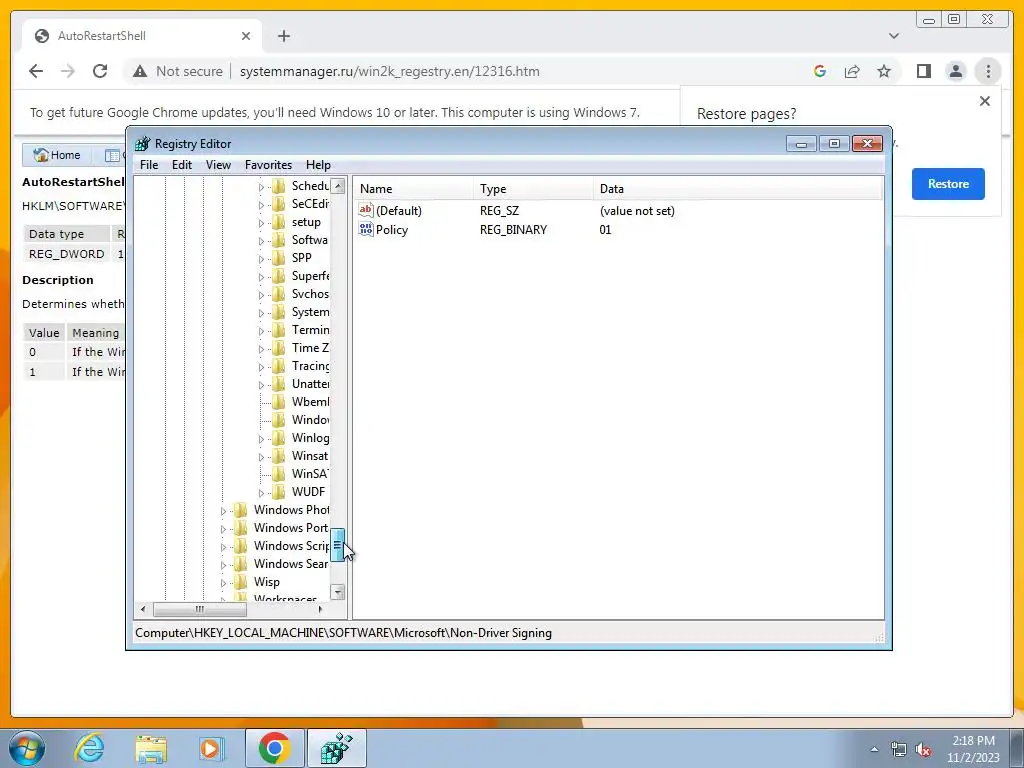
Task: Expand the Tracing registry key
Action: point(261,367)
